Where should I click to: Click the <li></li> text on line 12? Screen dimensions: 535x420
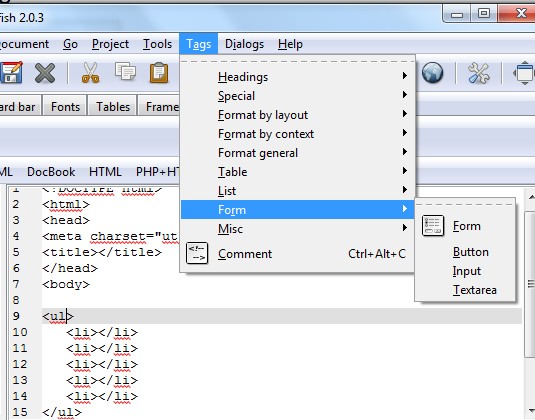click(x=102, y=364)
